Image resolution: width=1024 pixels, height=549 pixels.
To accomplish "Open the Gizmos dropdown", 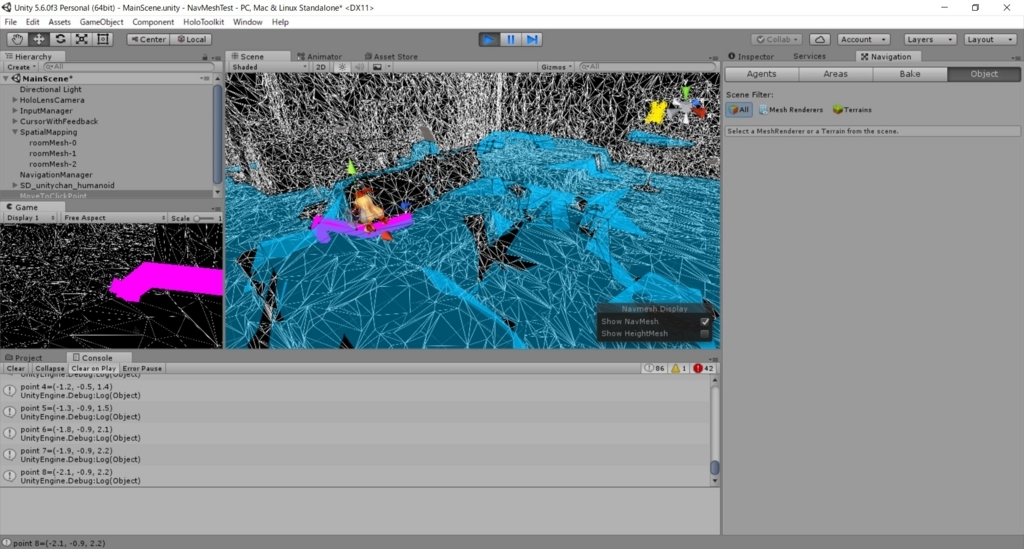I will (556, 67).
